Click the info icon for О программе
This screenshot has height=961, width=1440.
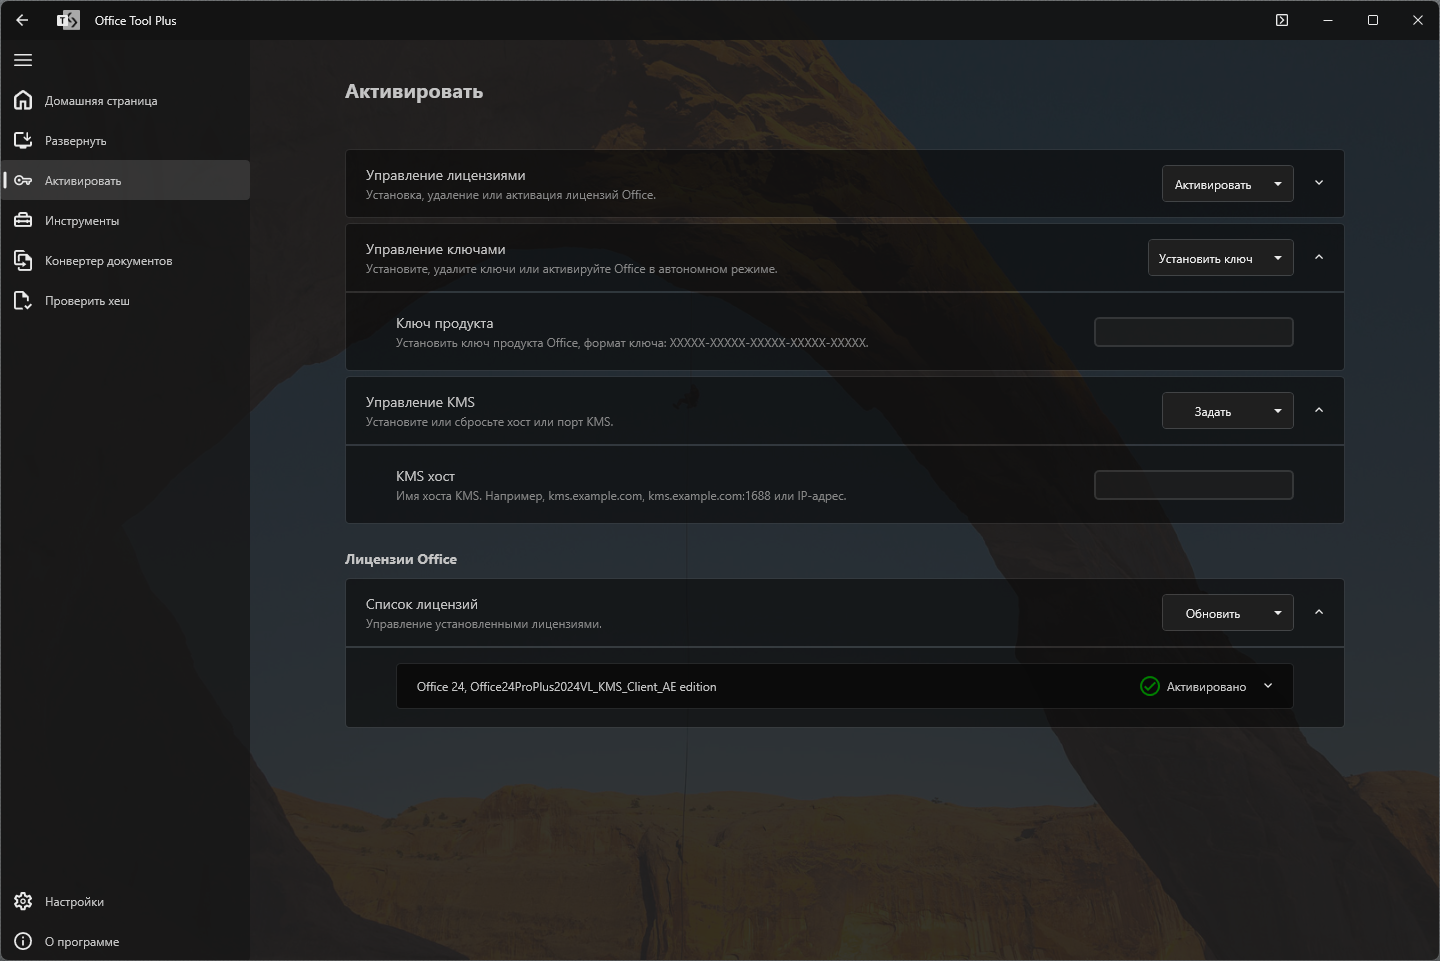[x=23, y=941]
